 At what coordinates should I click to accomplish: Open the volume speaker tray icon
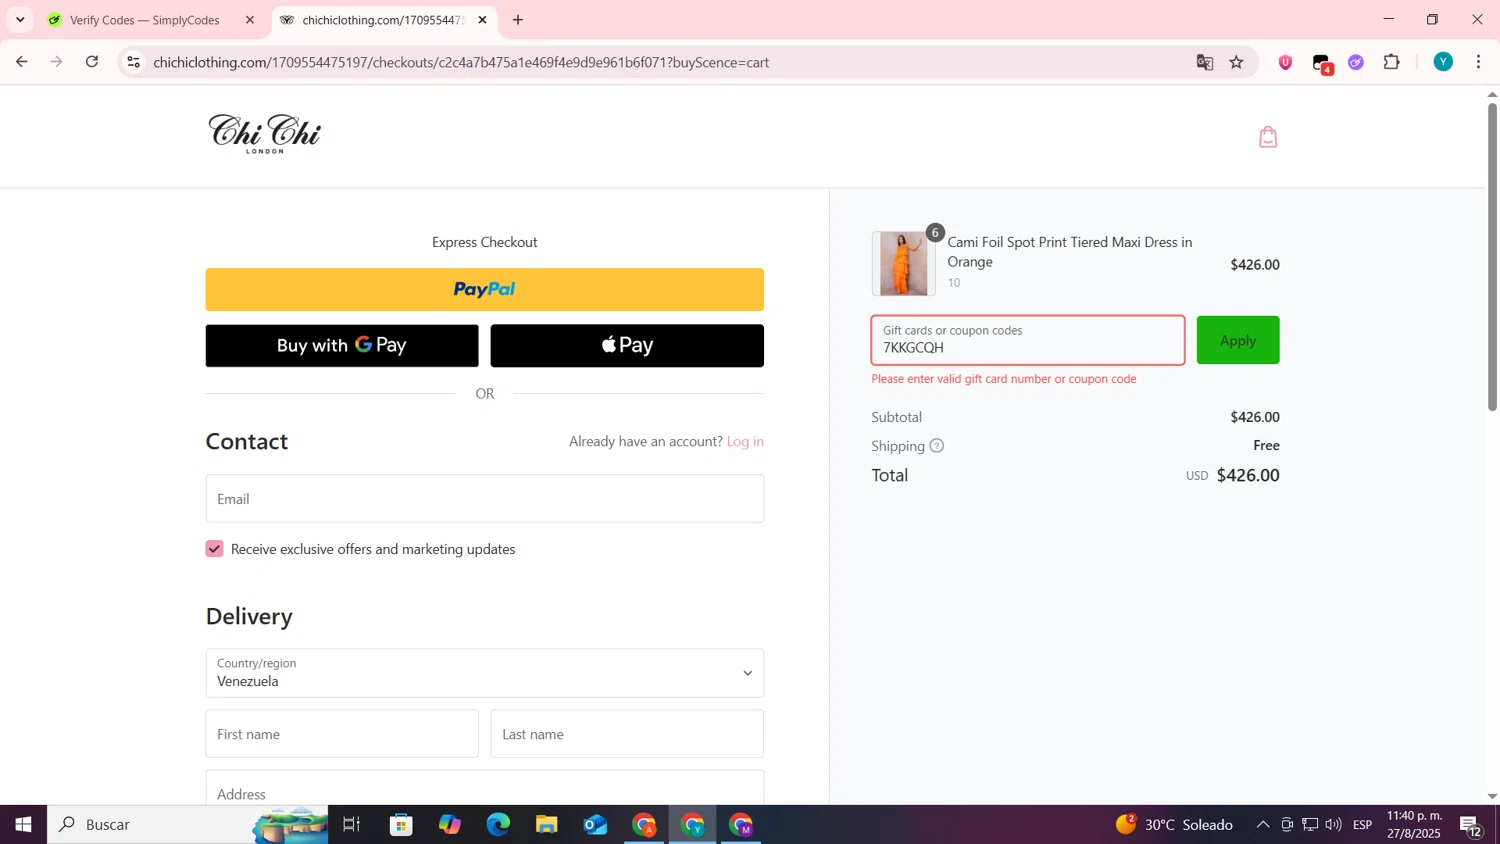(1333, 825)
